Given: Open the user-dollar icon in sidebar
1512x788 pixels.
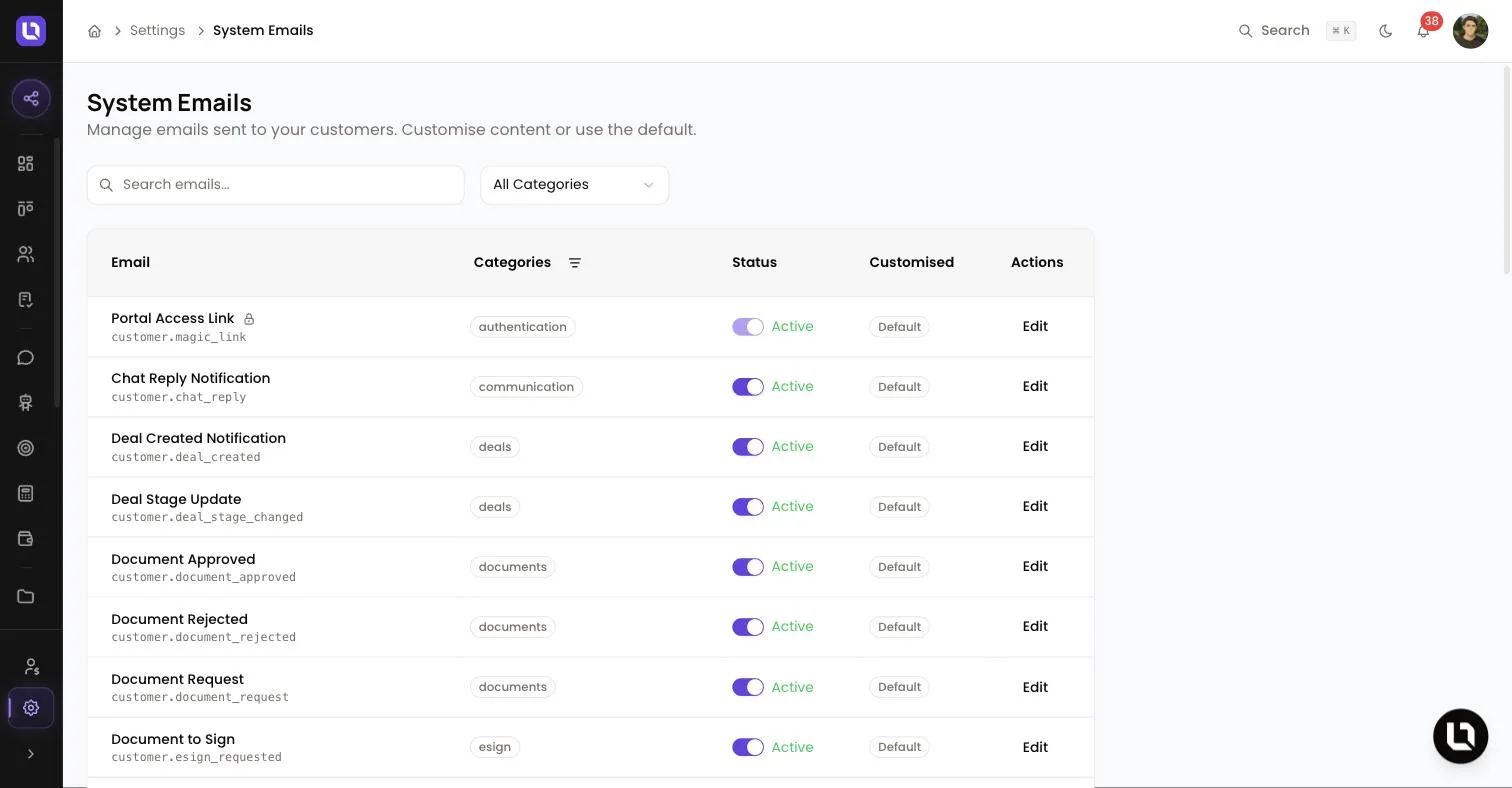Looking at the screenshot, I should (31, 666).
